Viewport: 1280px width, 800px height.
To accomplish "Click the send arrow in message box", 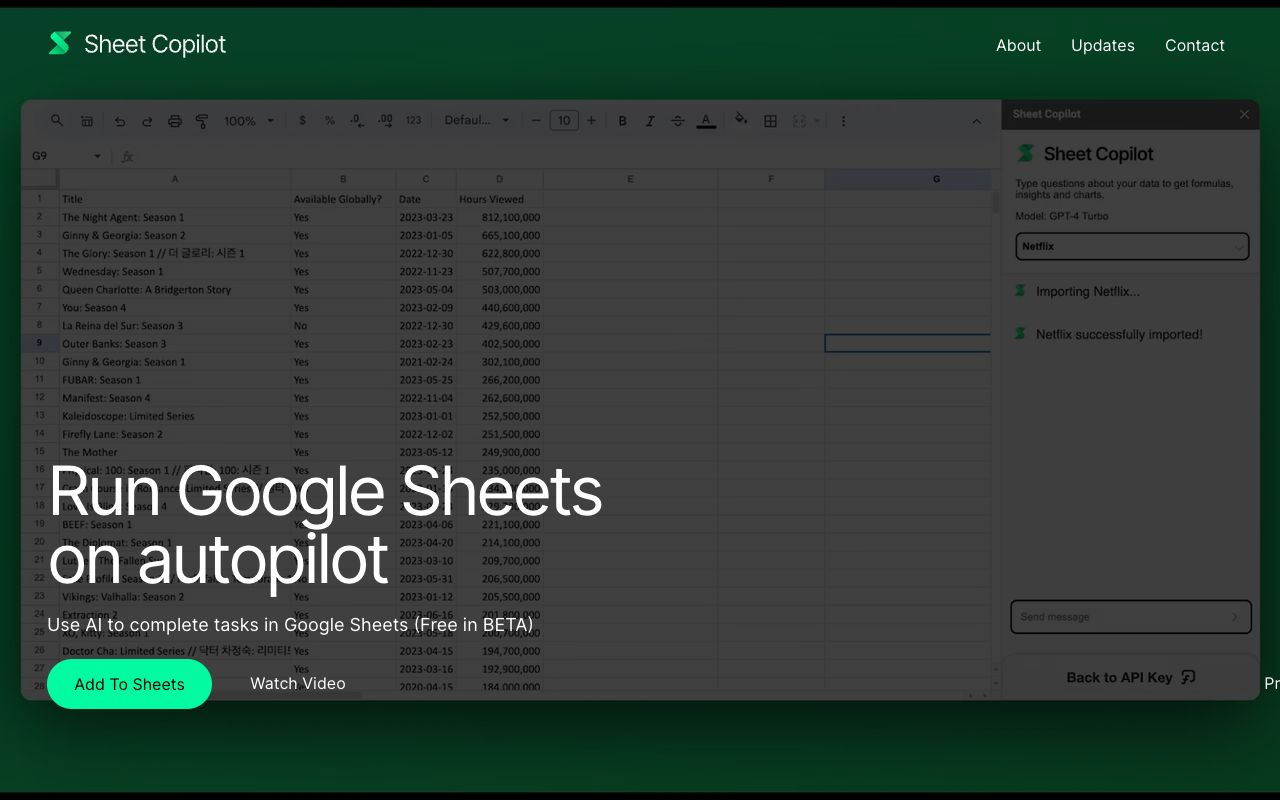I will (x=1235, y=617).
